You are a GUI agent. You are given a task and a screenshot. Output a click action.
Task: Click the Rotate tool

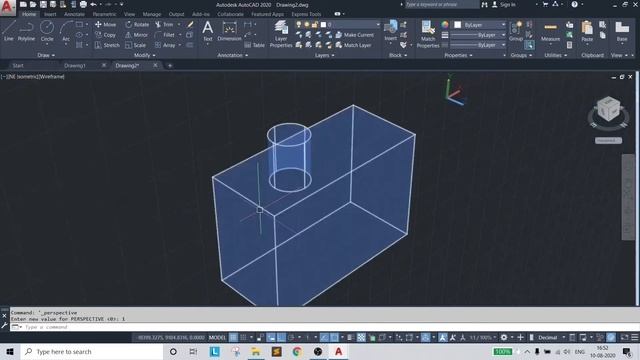point(137,24)
